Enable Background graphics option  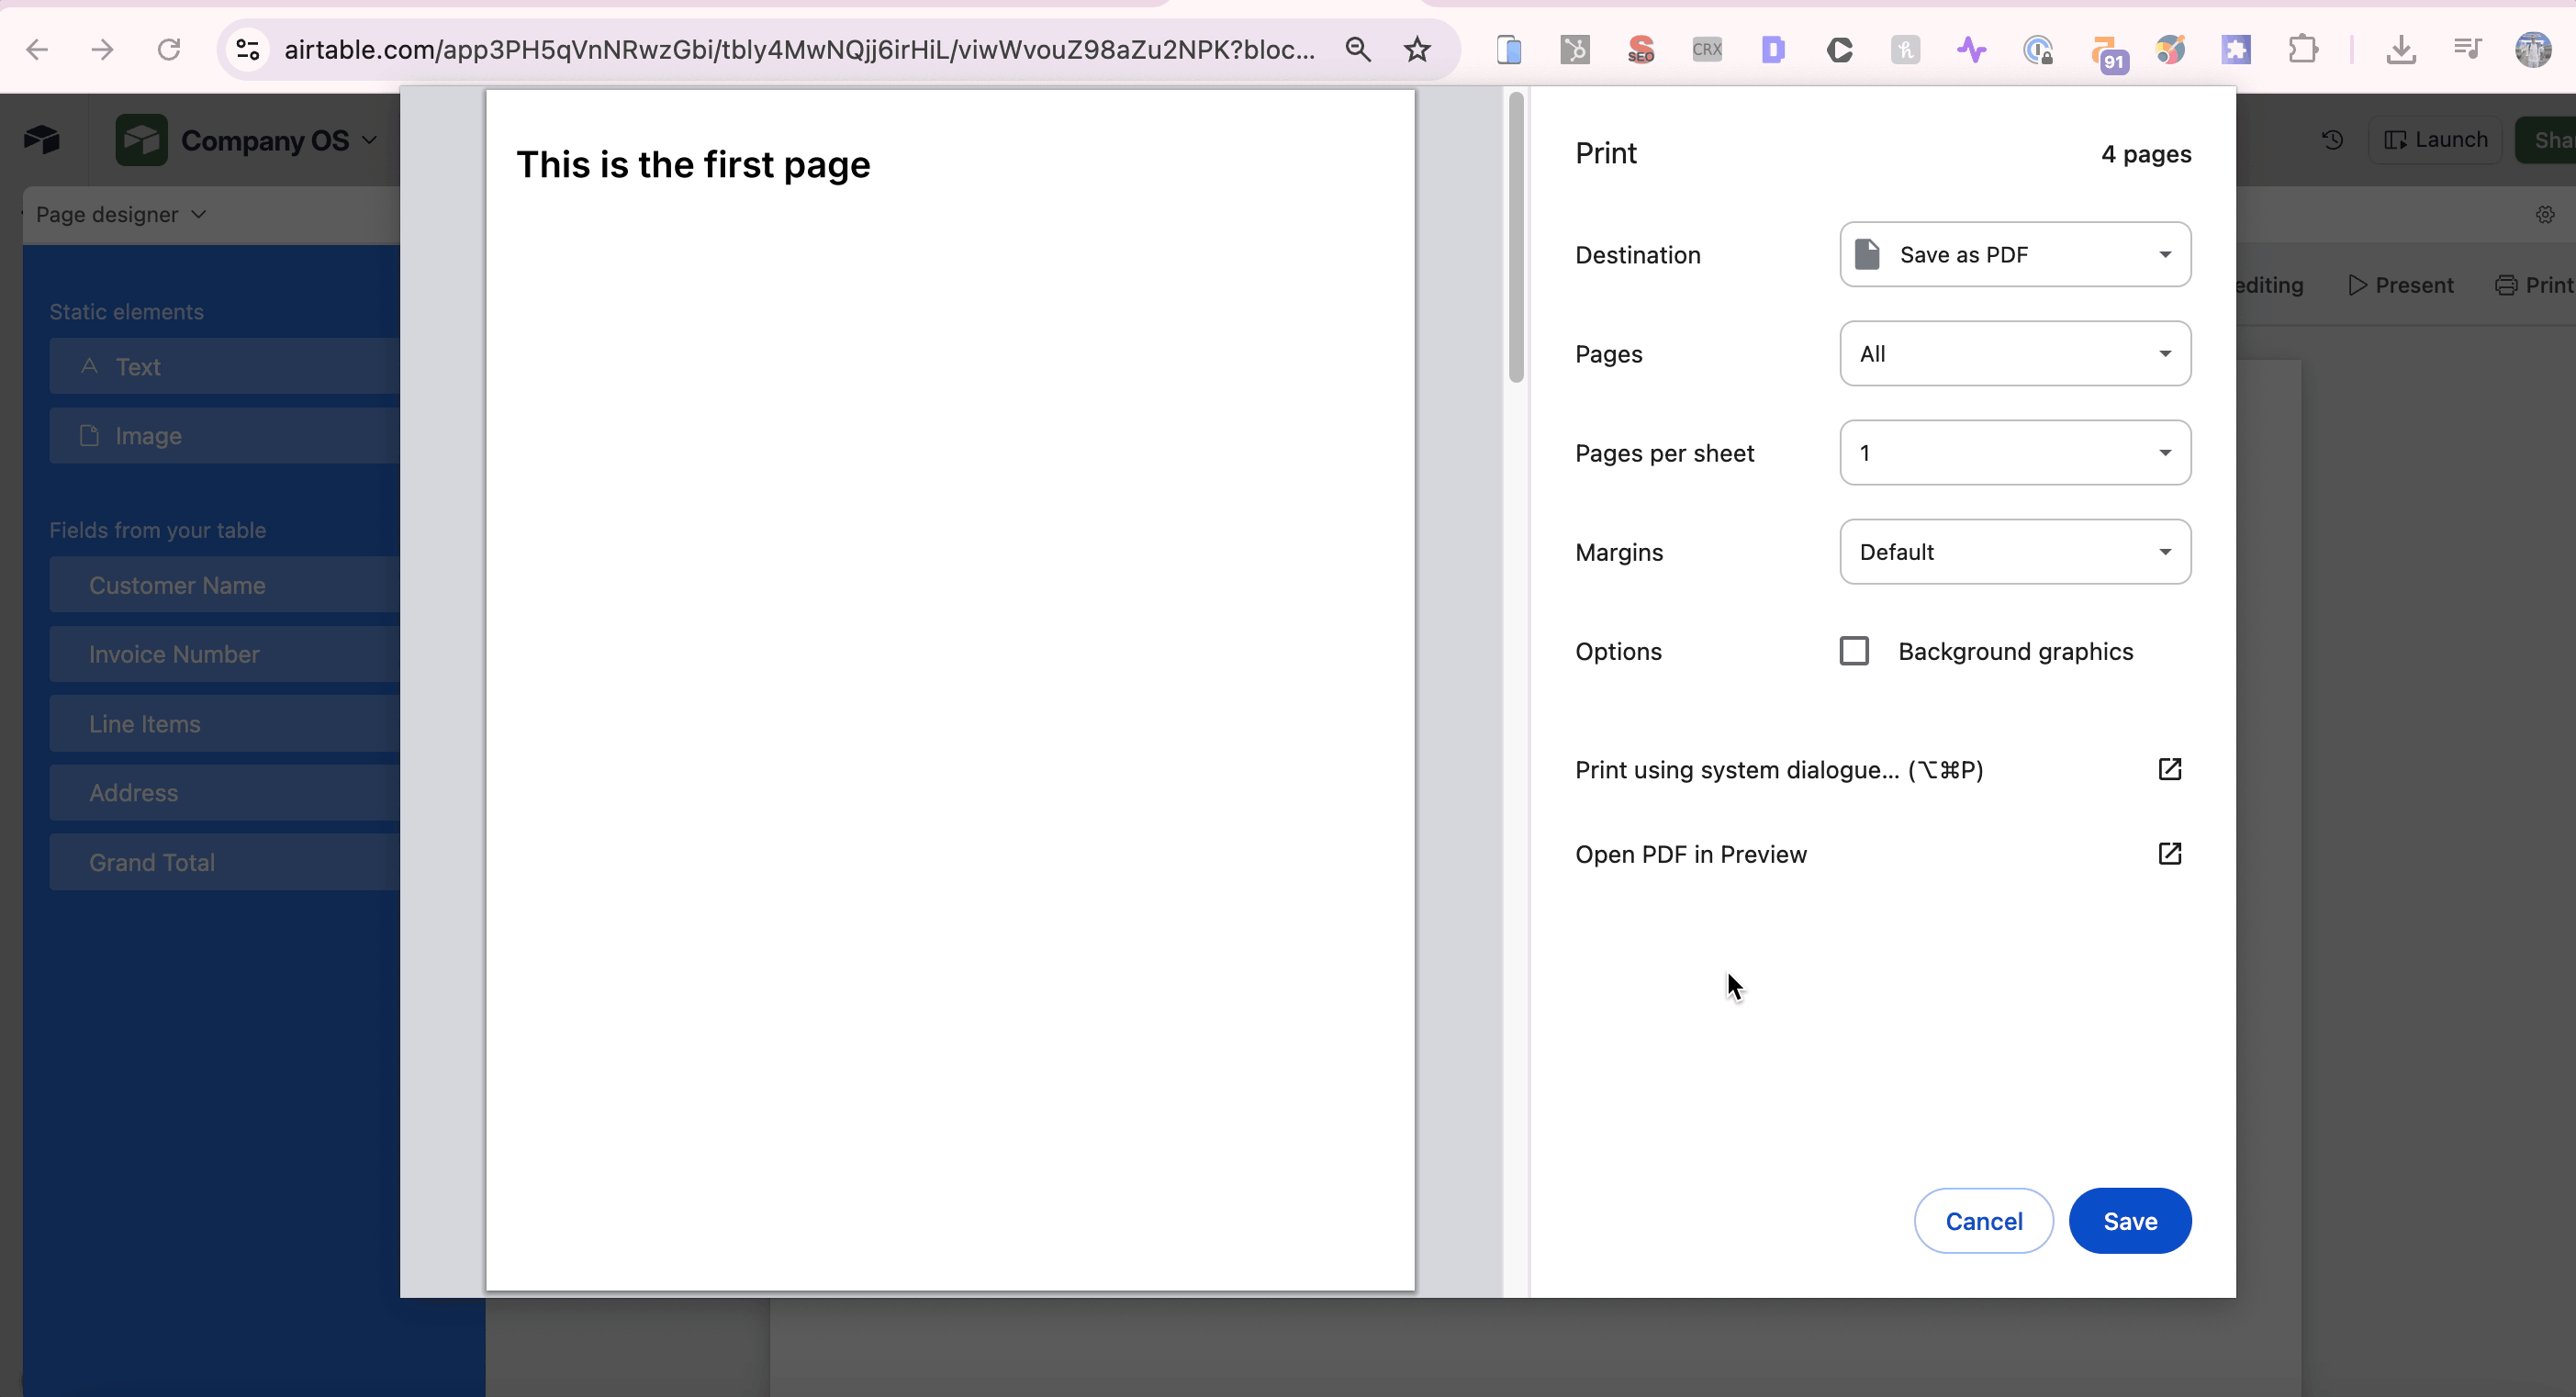[x=1854, y=650]
